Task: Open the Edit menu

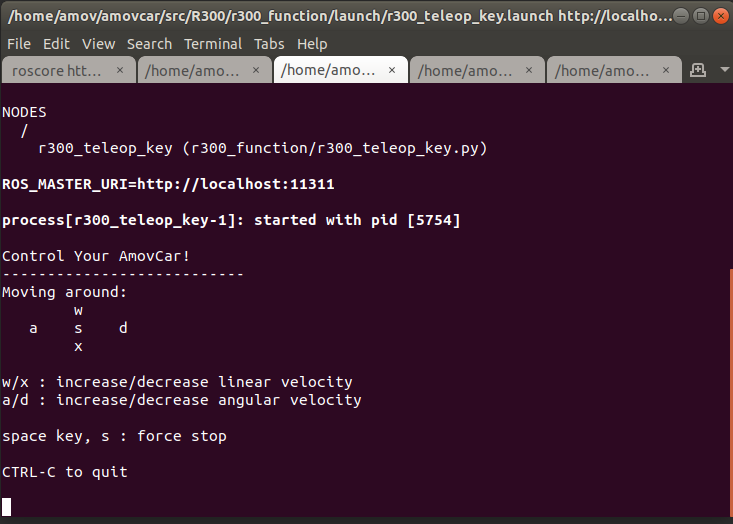Action: (x=56, y=44)
